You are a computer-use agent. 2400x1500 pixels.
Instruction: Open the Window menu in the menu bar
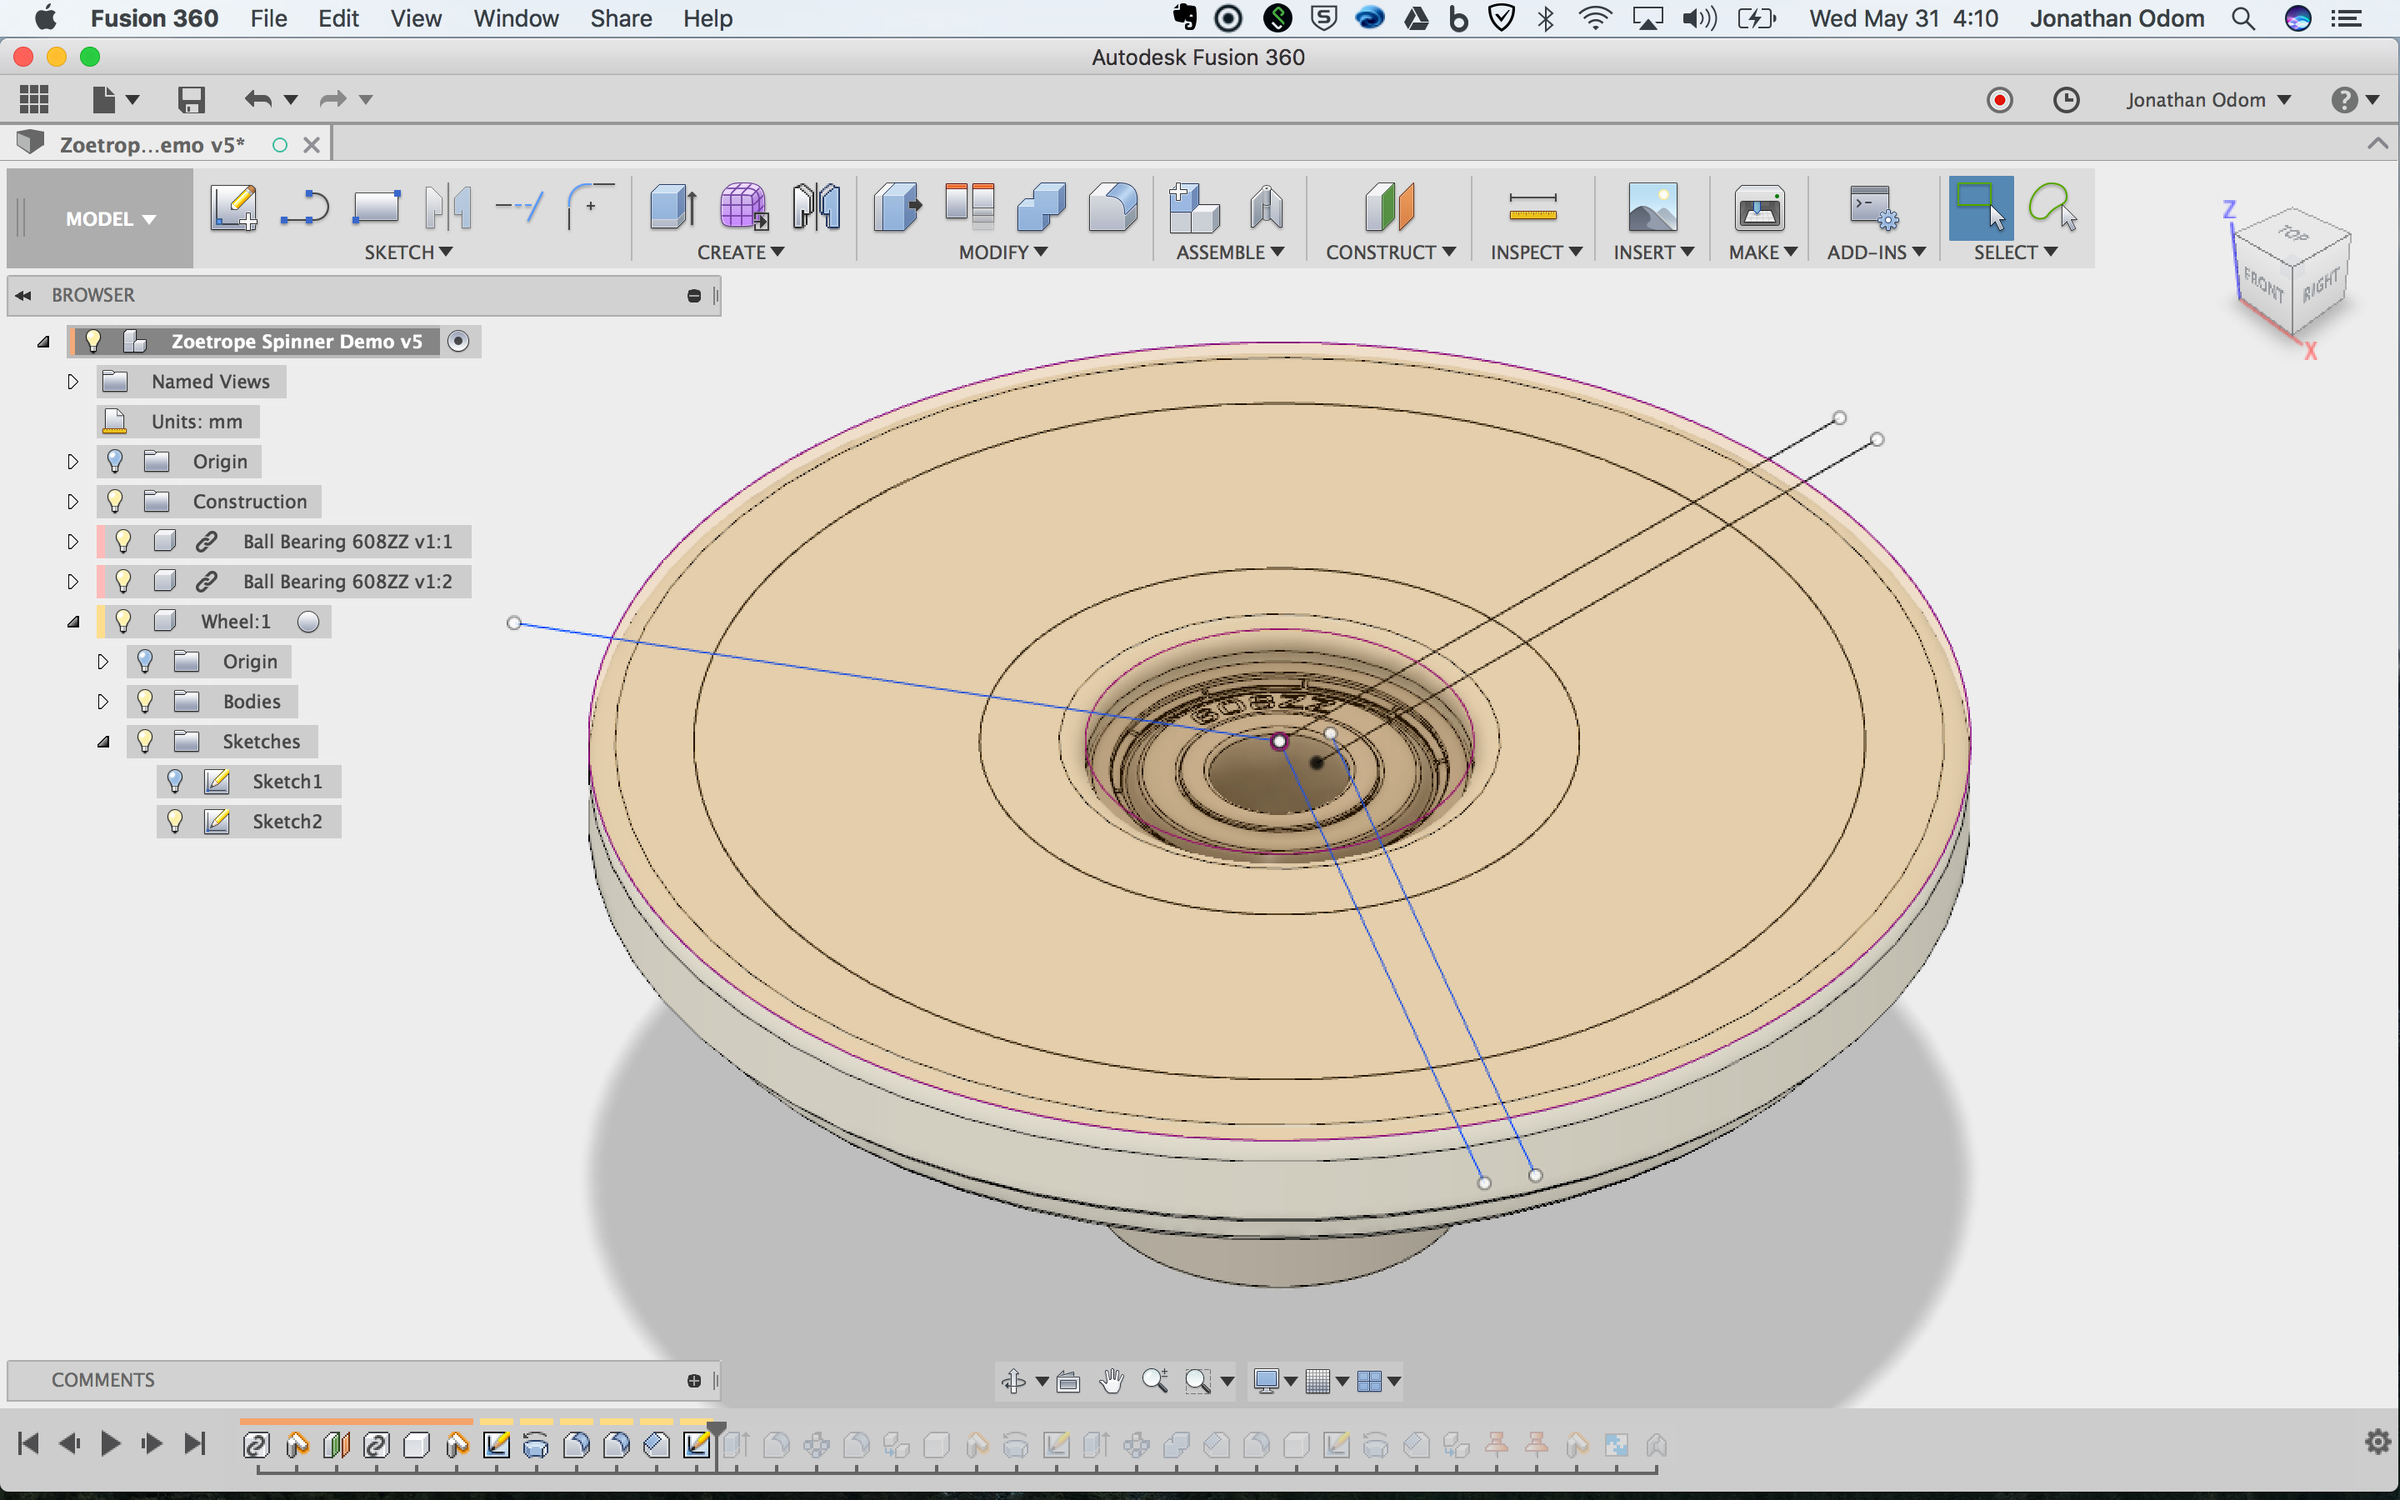[x=516, y=19]
